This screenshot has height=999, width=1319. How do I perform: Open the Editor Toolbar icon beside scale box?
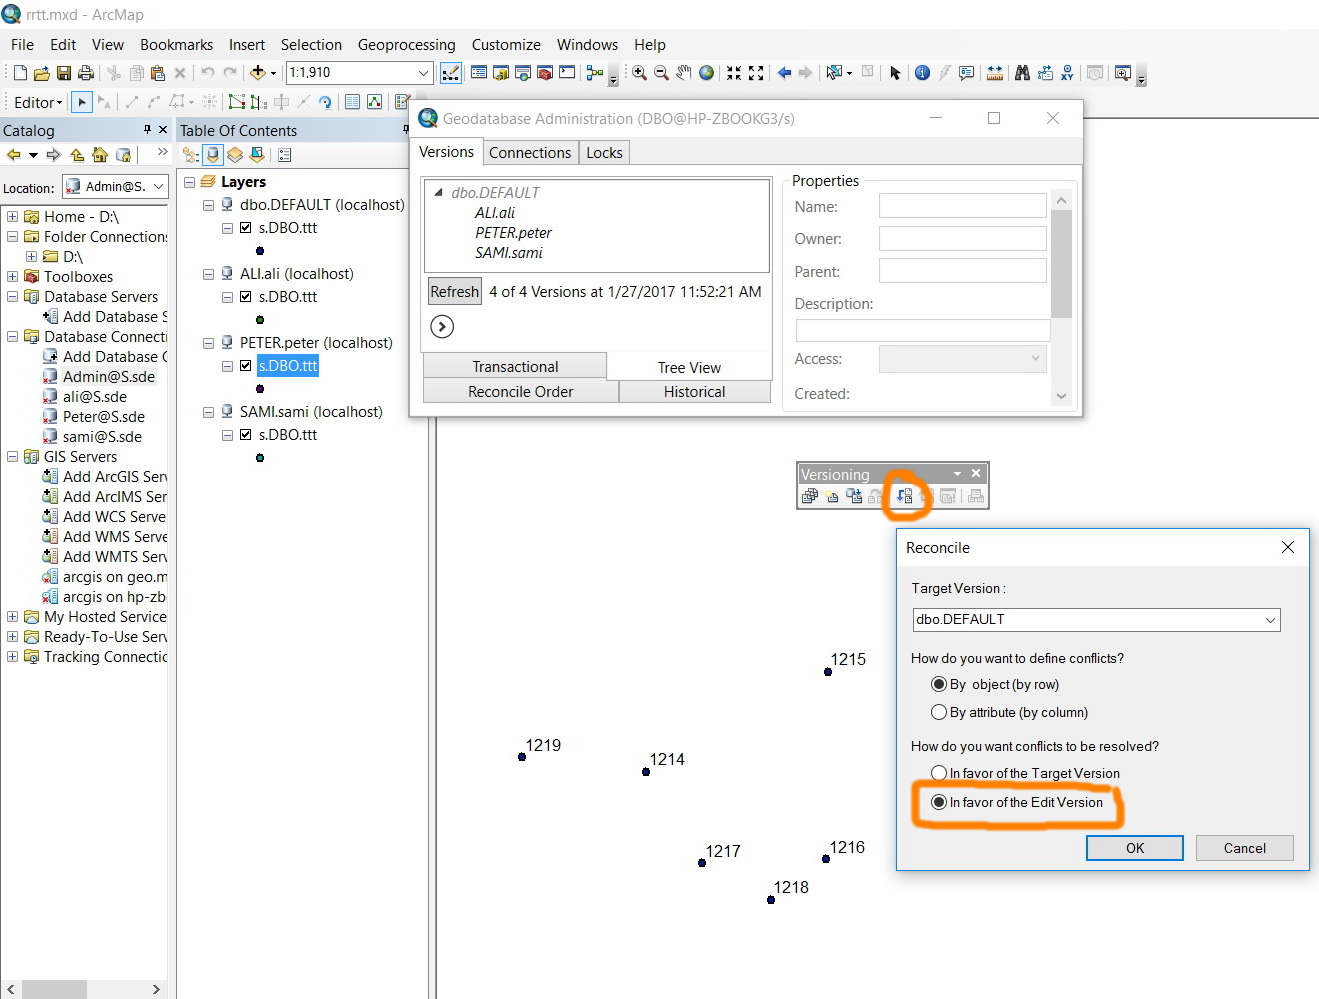click(451, 73)
